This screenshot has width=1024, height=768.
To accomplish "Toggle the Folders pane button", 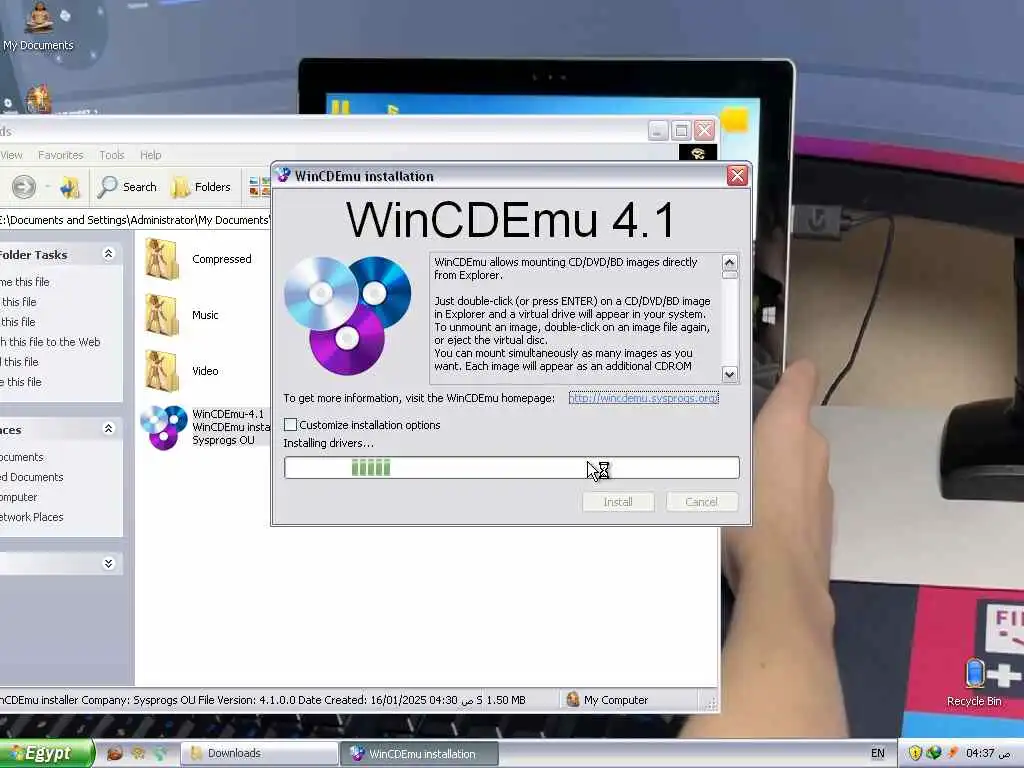I will [201, 187].
